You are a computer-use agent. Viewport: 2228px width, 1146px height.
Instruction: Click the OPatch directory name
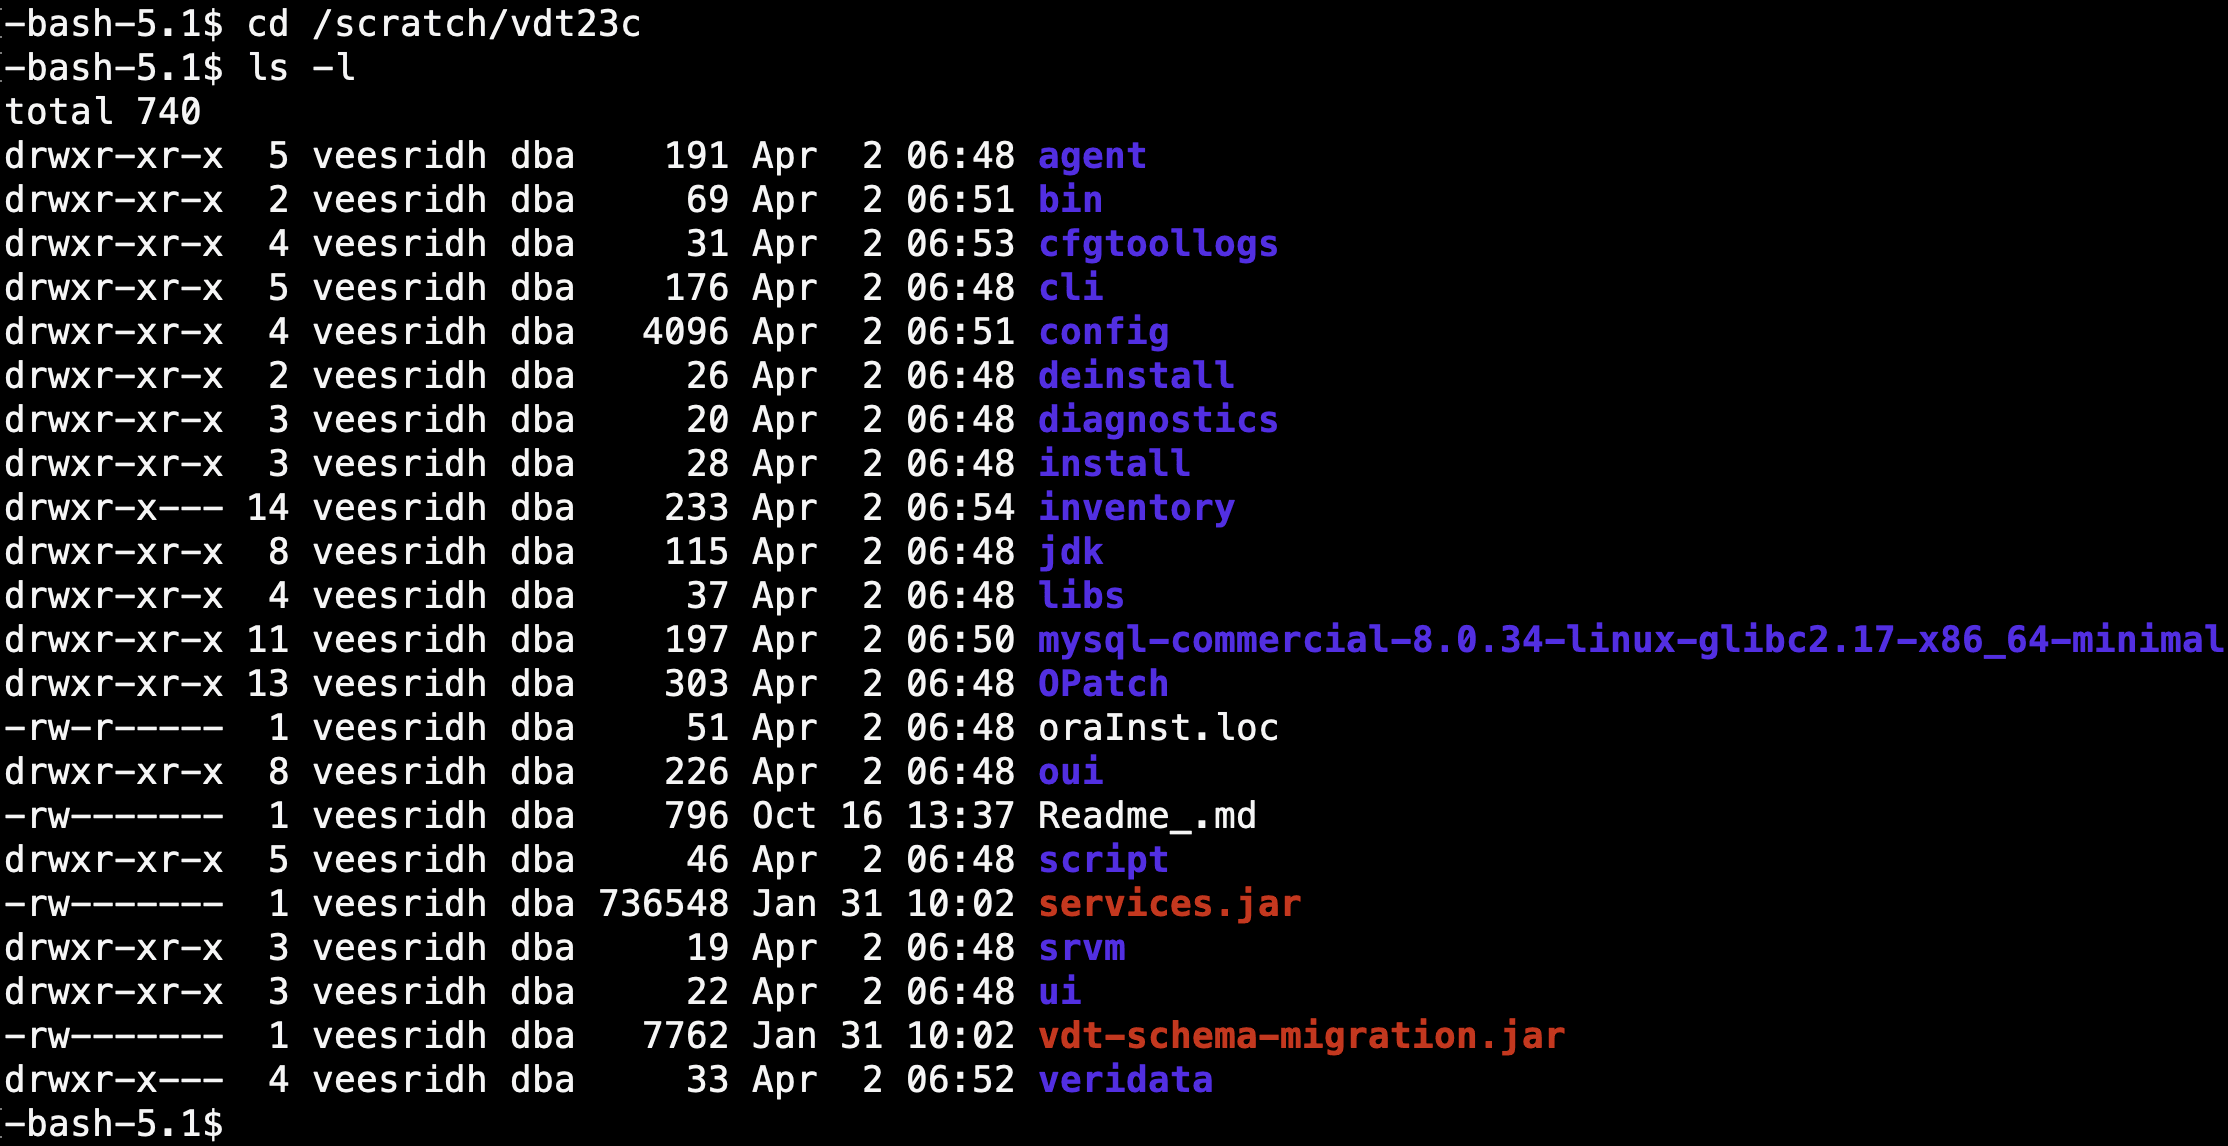(1103, 684)
